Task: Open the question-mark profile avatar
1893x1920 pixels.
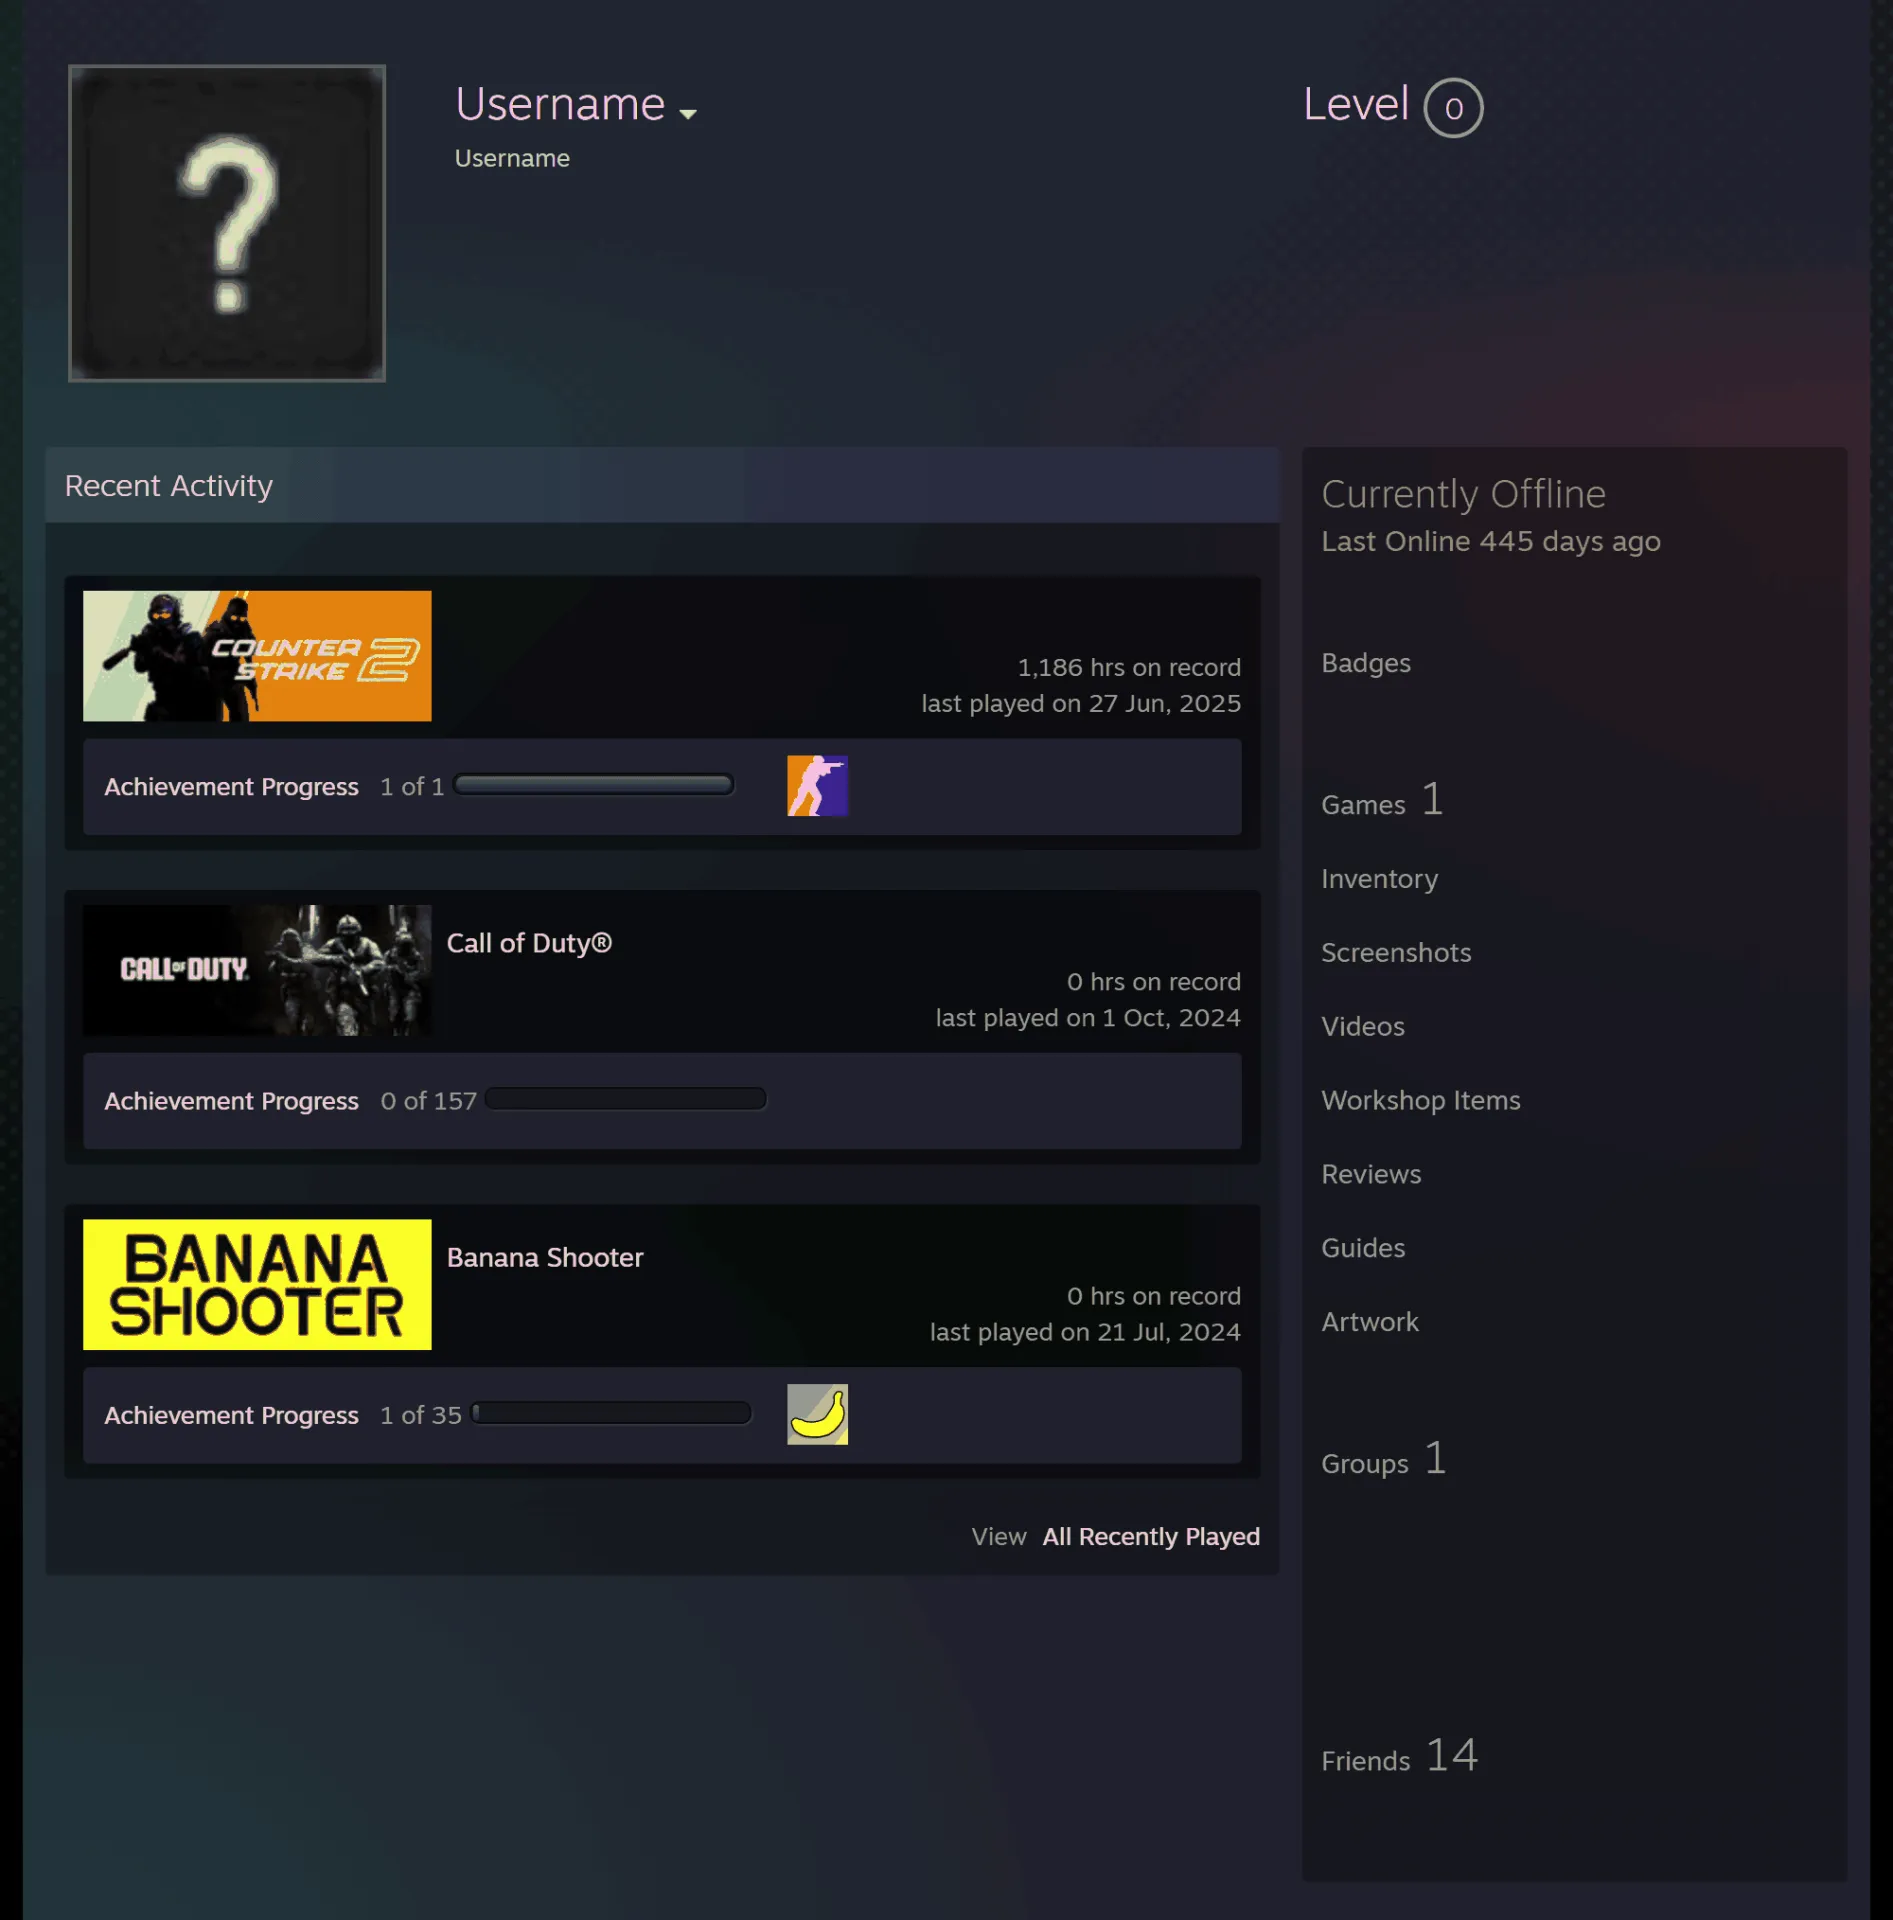Action: click(227, 223)
